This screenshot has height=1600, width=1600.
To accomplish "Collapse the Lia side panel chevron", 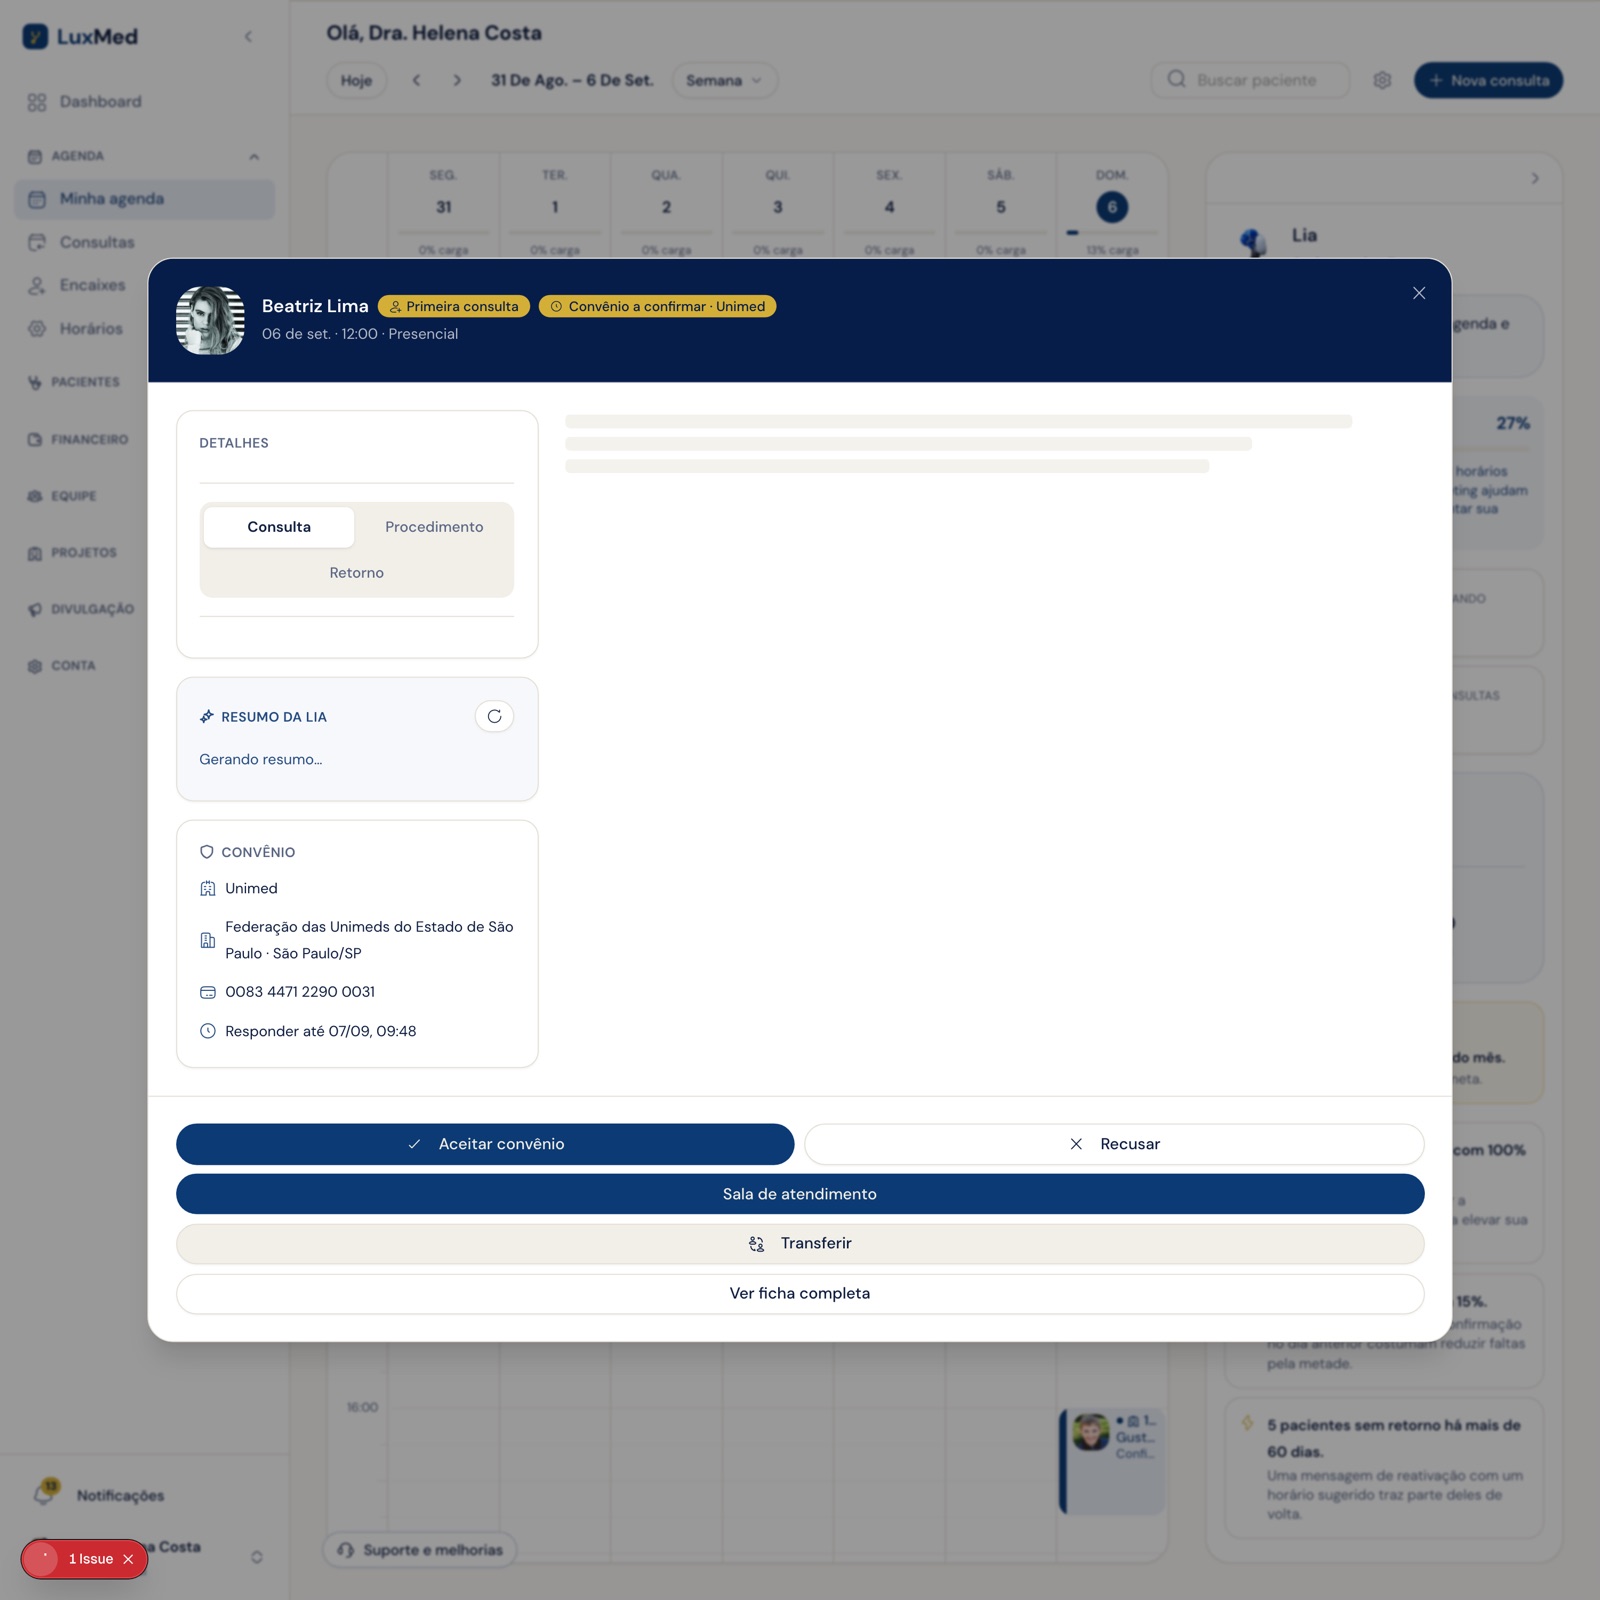I will point(1535,178).
